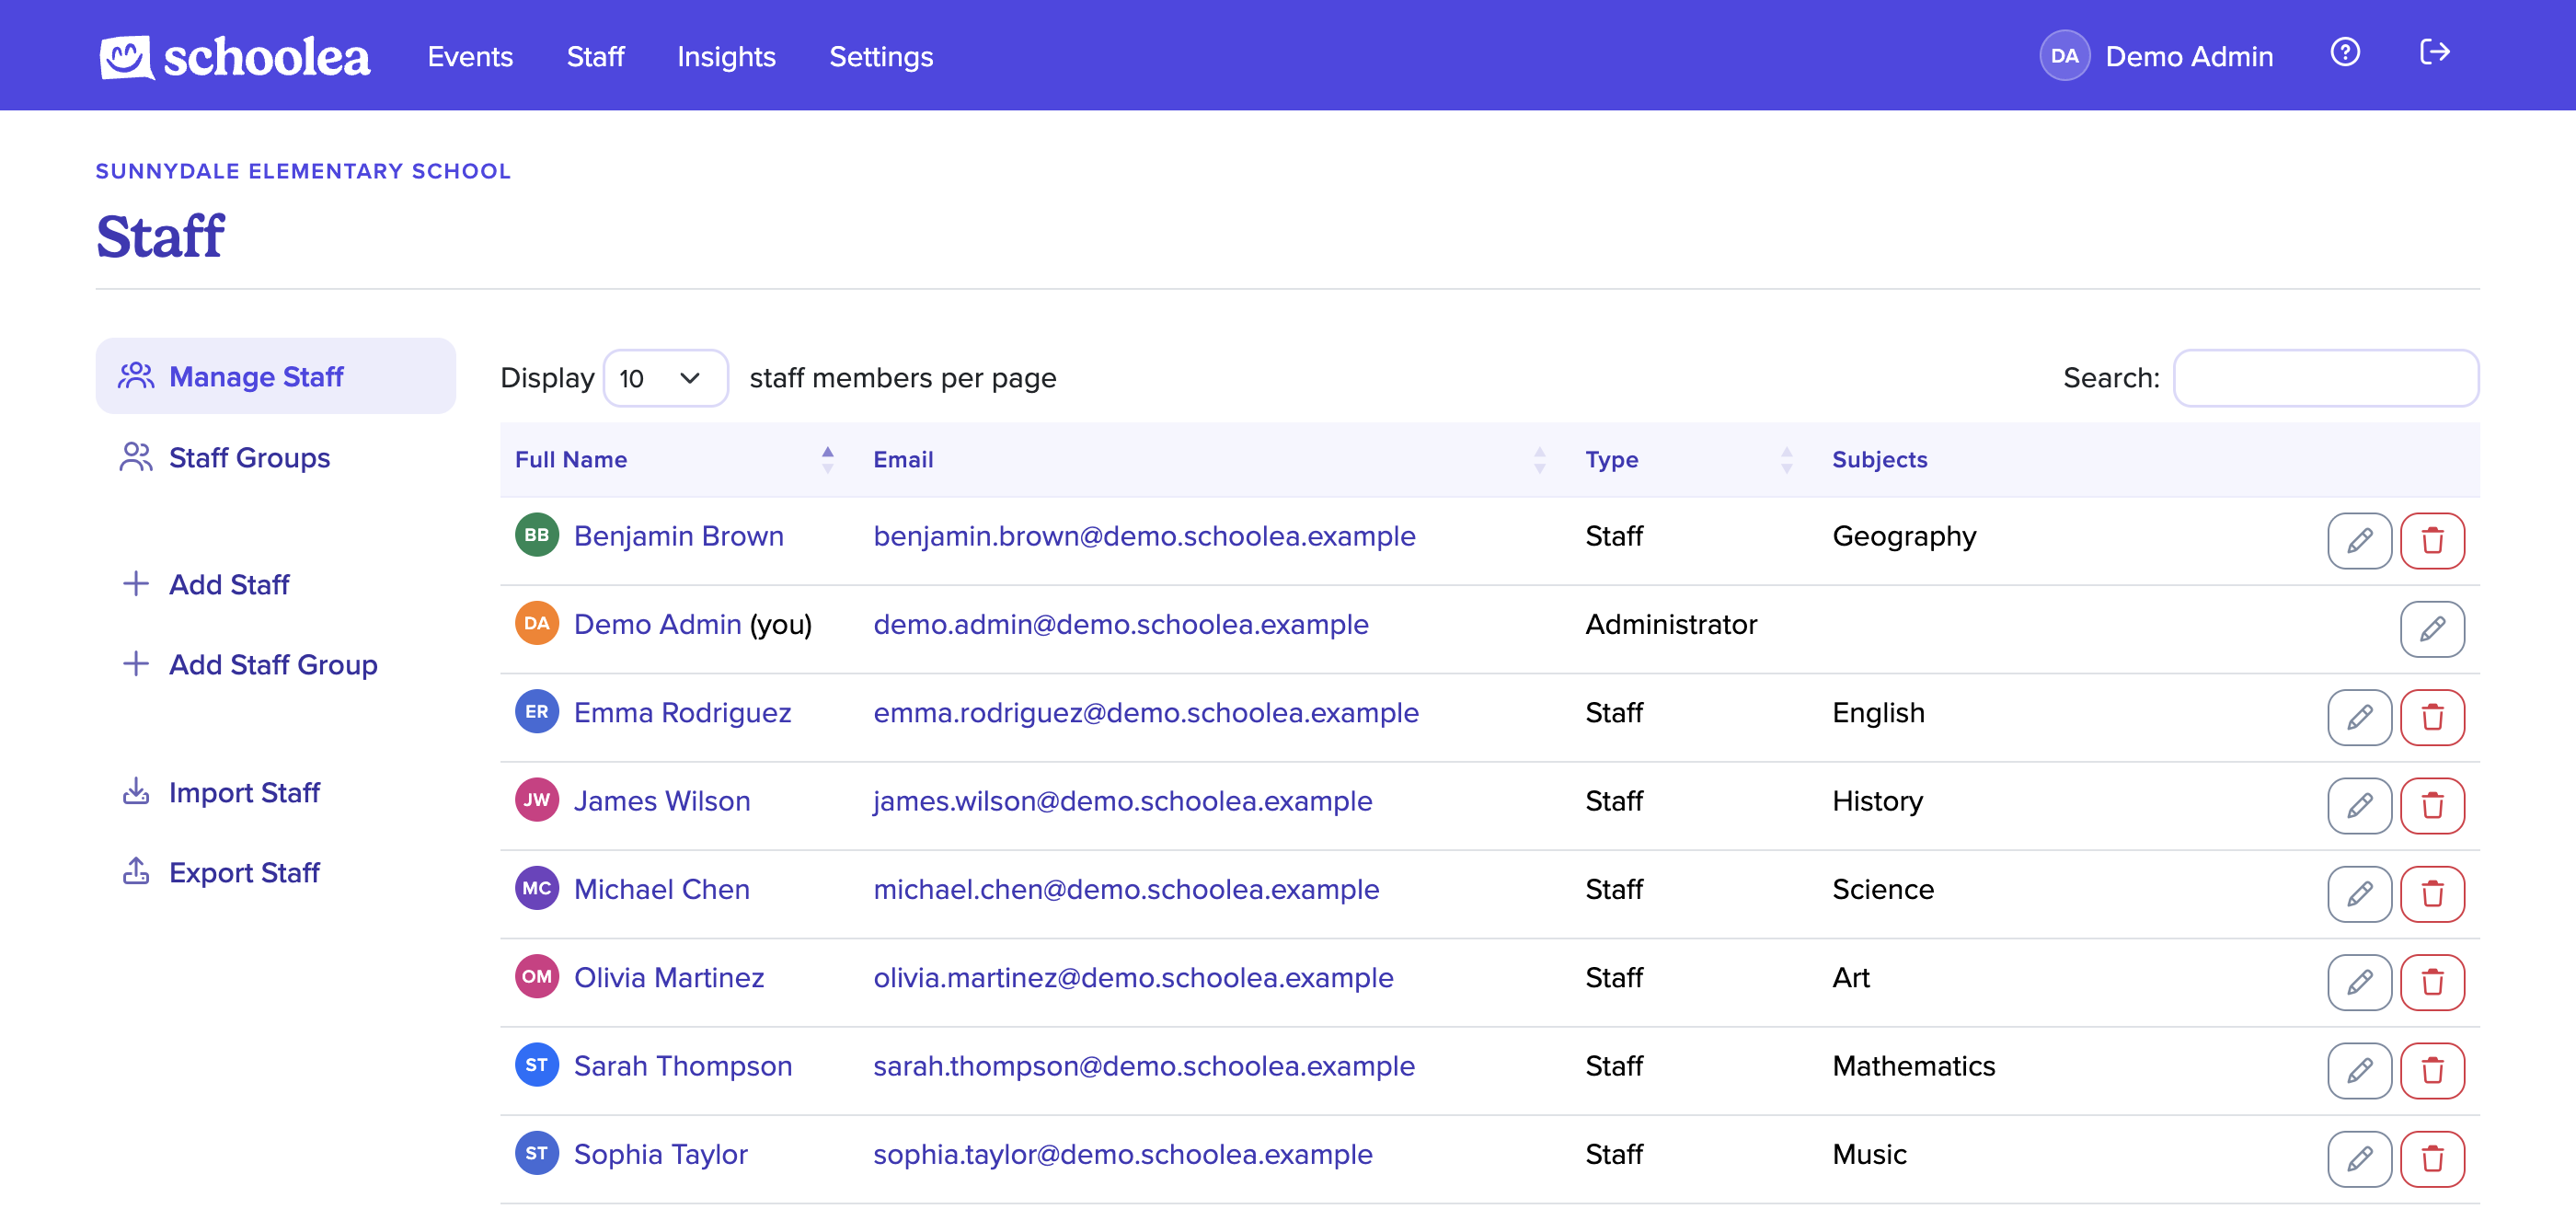2576x1209 pixels.
Task: Edit Michael Chen's staff record
Action: [2359, 894]
